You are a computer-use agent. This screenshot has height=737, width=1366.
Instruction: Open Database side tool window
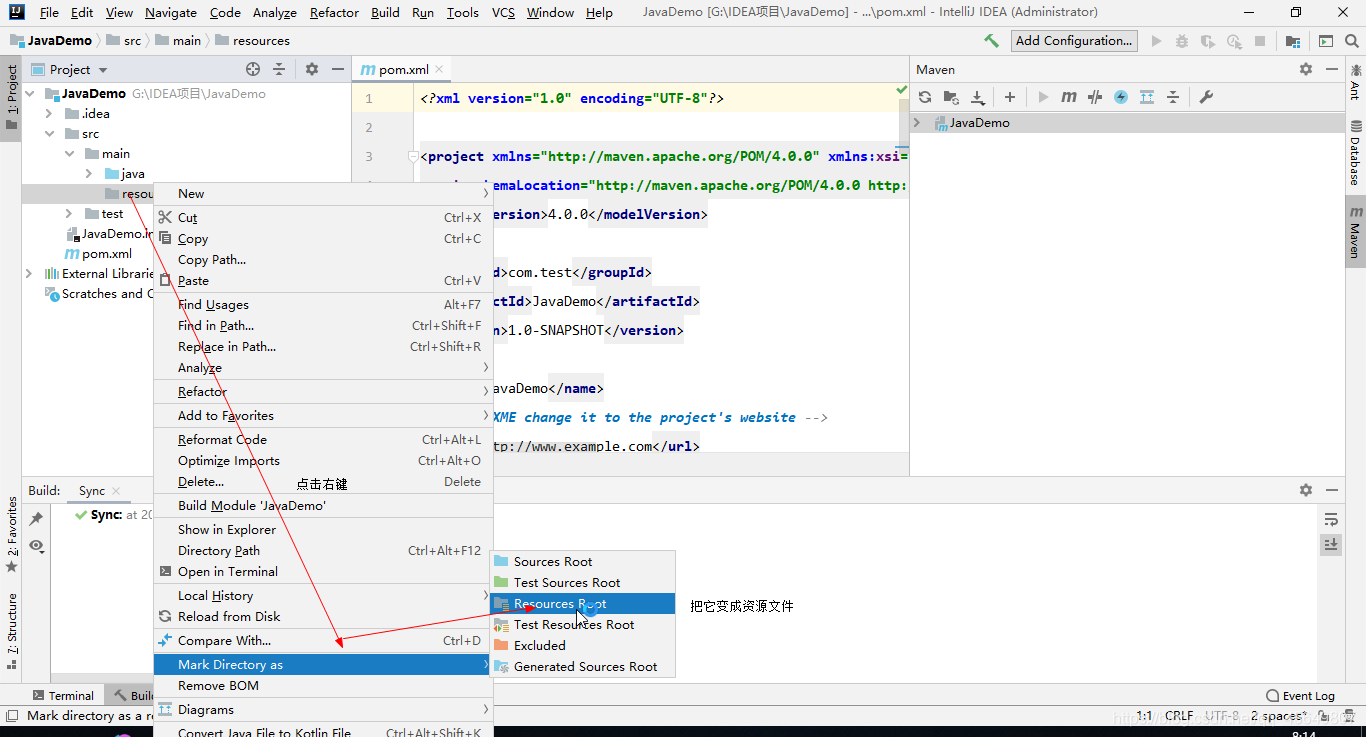click(1356, 153)
